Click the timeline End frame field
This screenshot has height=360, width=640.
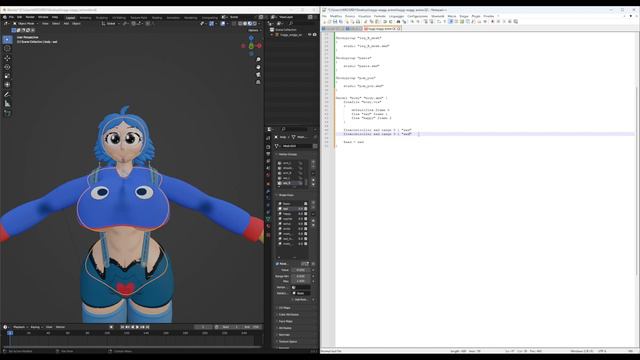252,327
